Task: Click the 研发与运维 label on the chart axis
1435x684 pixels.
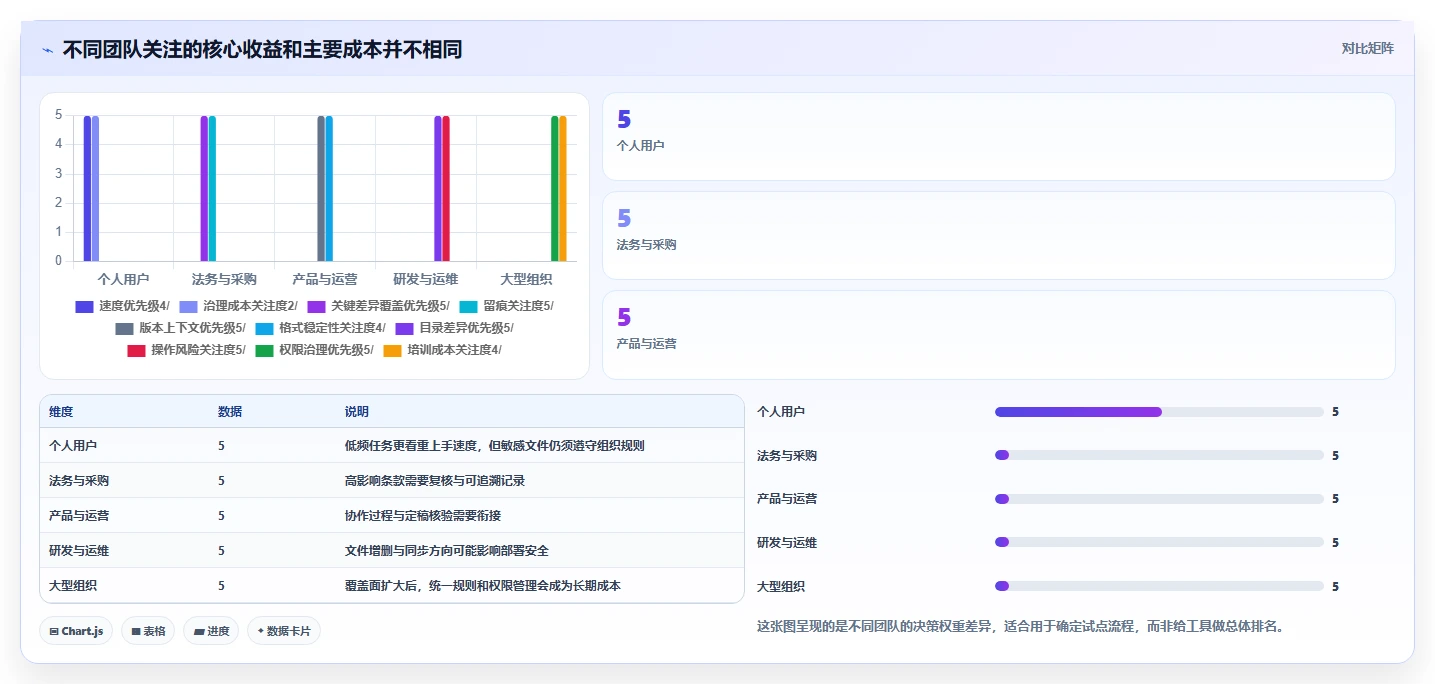Action: [x=426, y=279]
